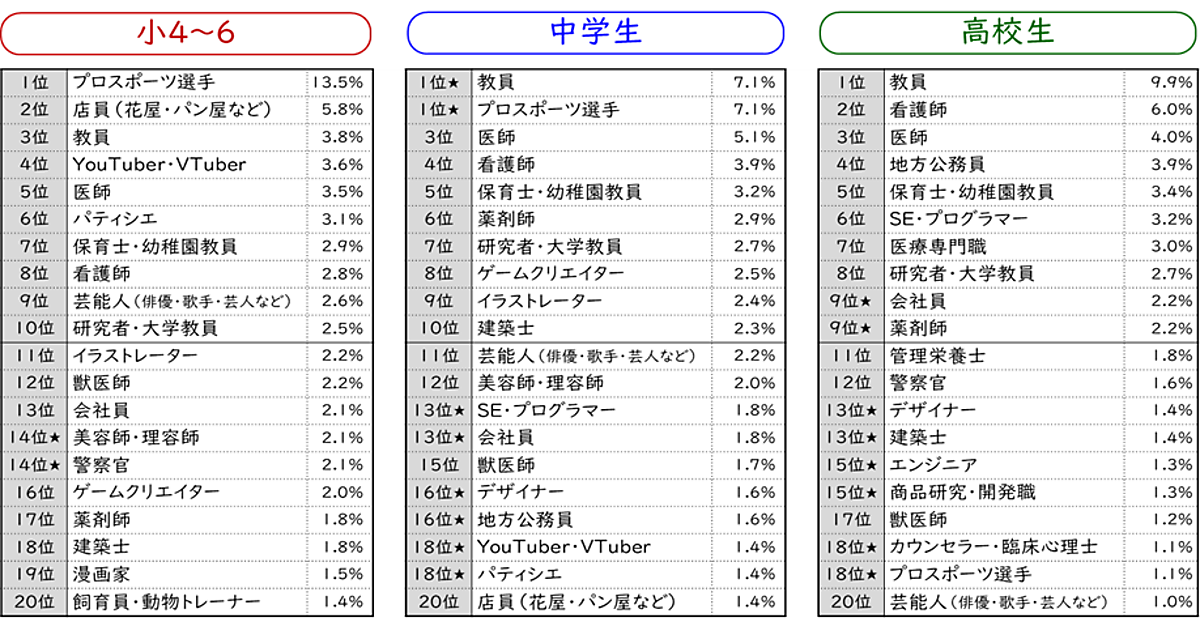This screenshot has height=630, width=1200.
Task: Select the 小4〜6 header tab
Action: 185,33
